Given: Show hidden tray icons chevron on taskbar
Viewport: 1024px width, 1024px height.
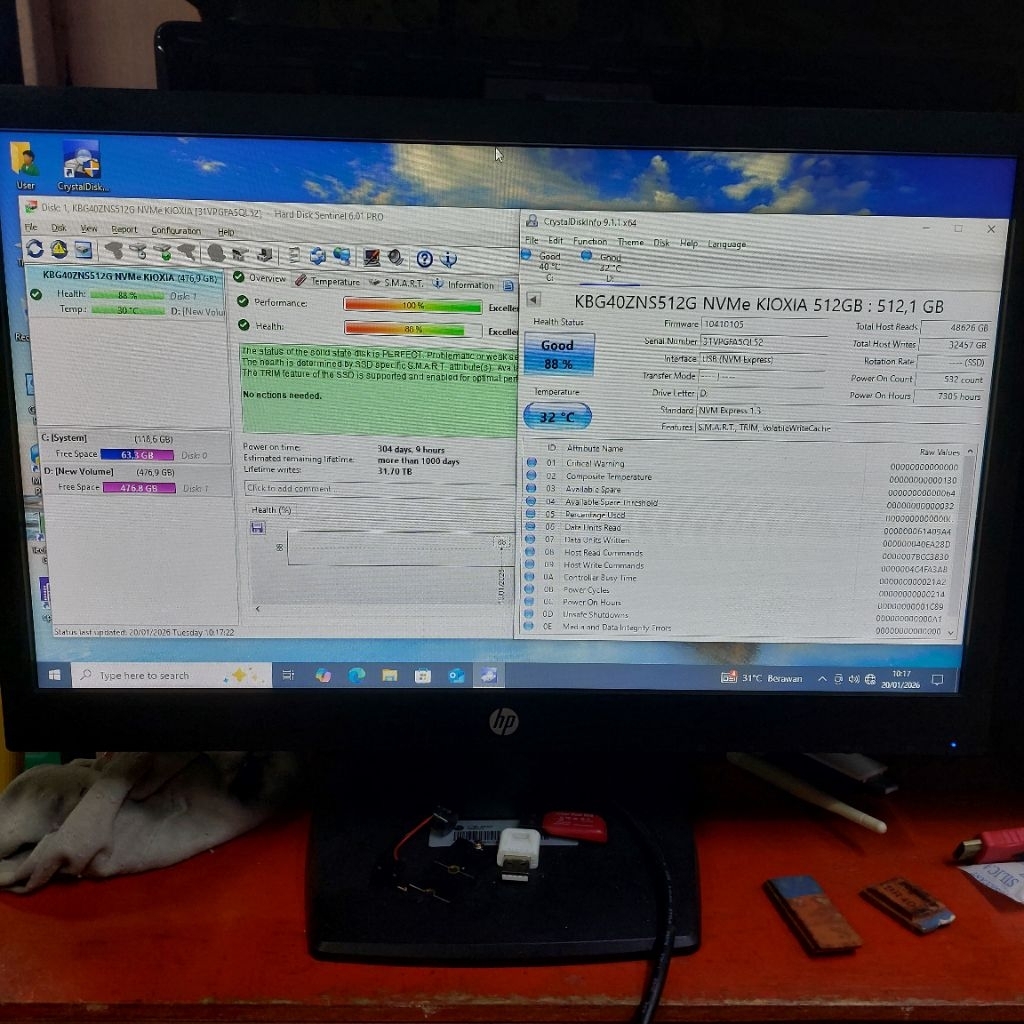Looking at the screenshot, I should [x=822, y=679].
